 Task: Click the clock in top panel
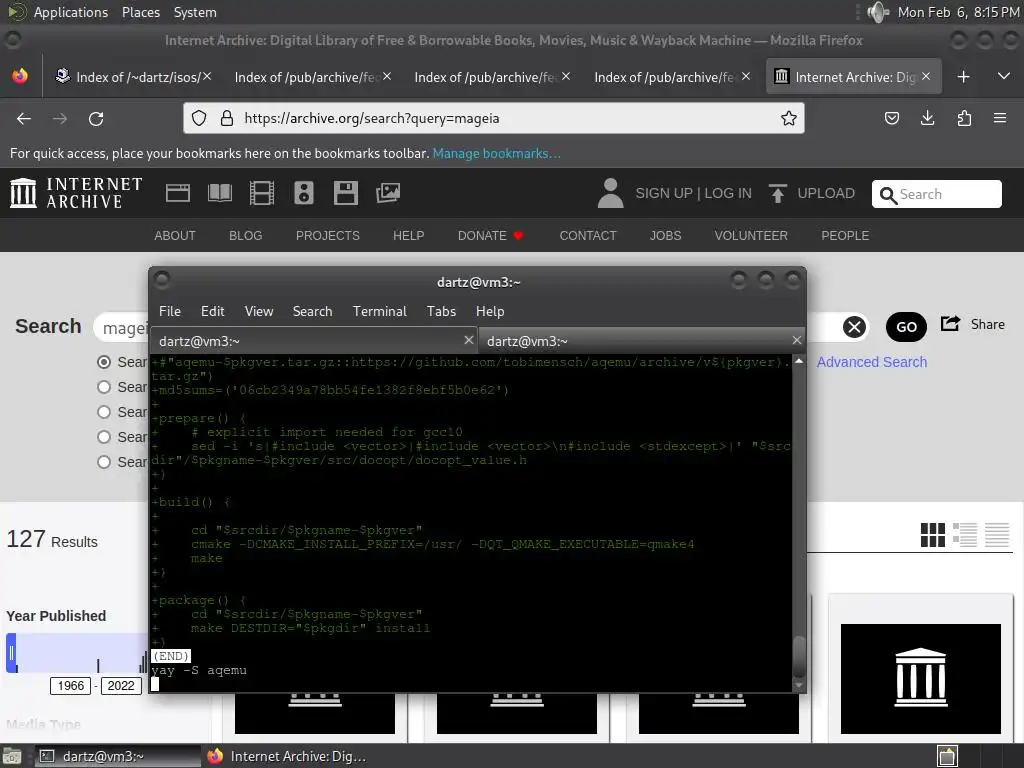click(959, 12)
